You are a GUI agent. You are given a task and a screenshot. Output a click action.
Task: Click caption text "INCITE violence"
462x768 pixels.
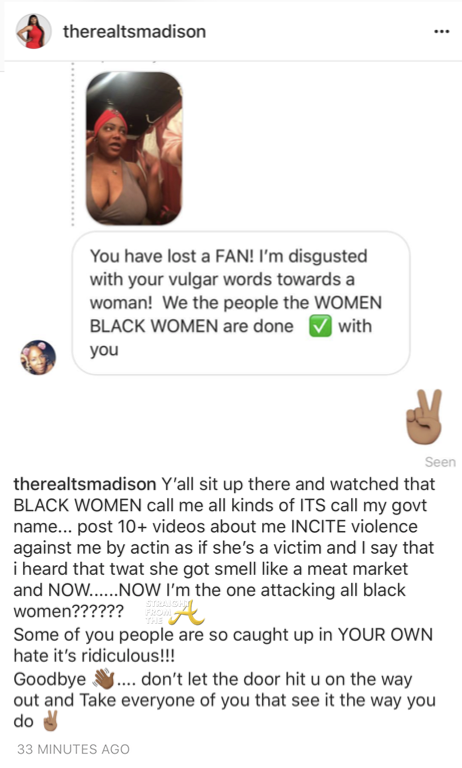pyautogui.click(x=354, y=527)
